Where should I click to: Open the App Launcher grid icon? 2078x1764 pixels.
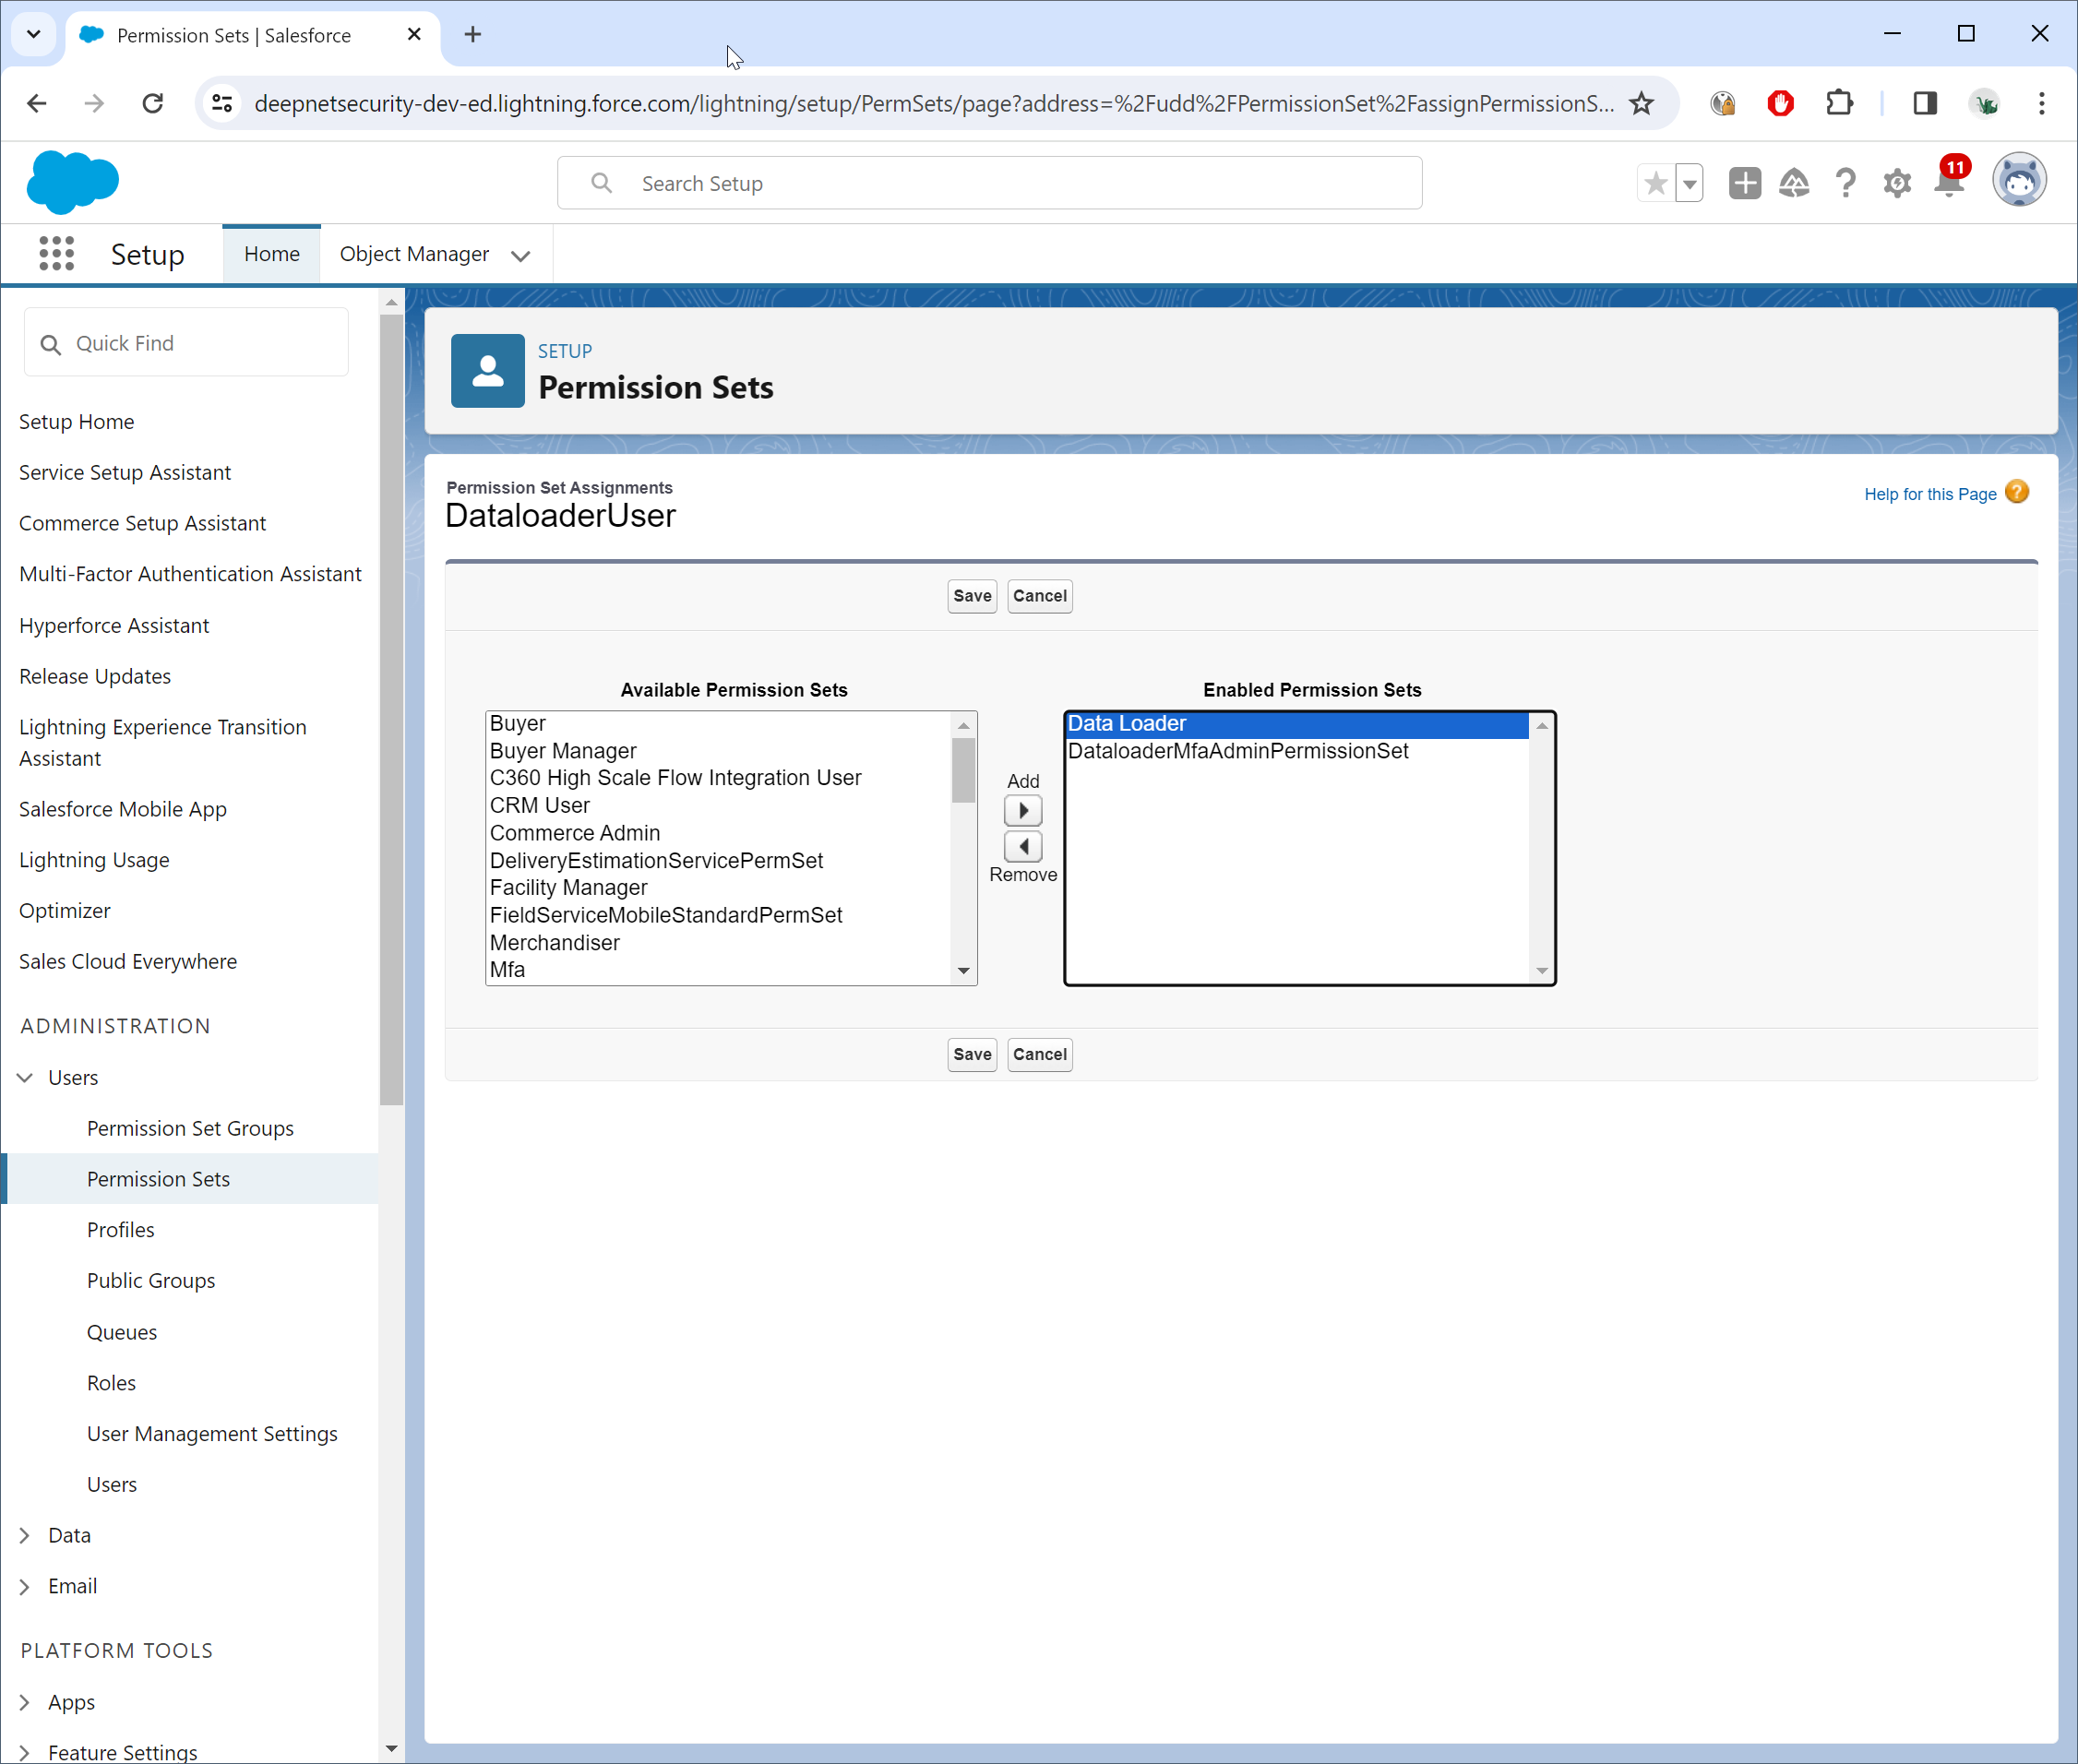click(x=56, y=254)
